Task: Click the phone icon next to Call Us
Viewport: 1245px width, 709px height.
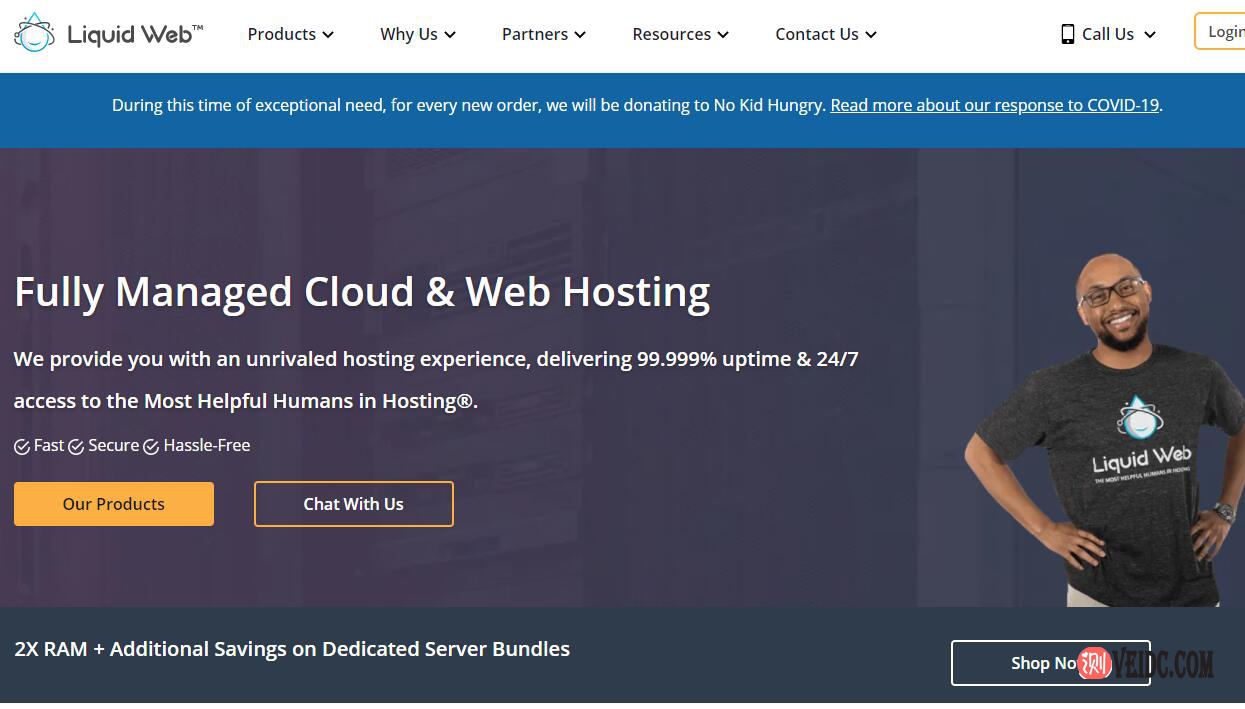Action: [1066, 33]
